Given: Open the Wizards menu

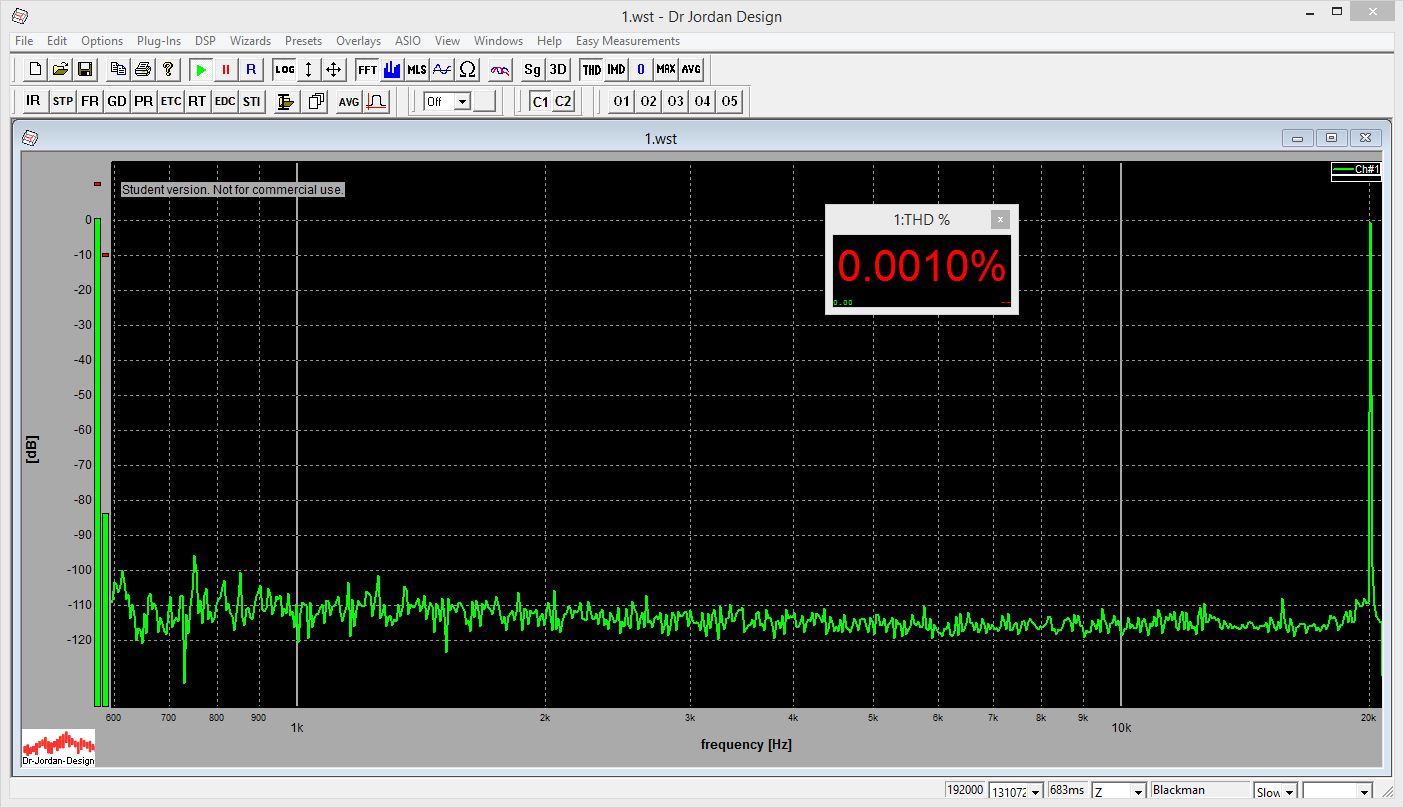Looking at the screenshot, I should 250,41.
